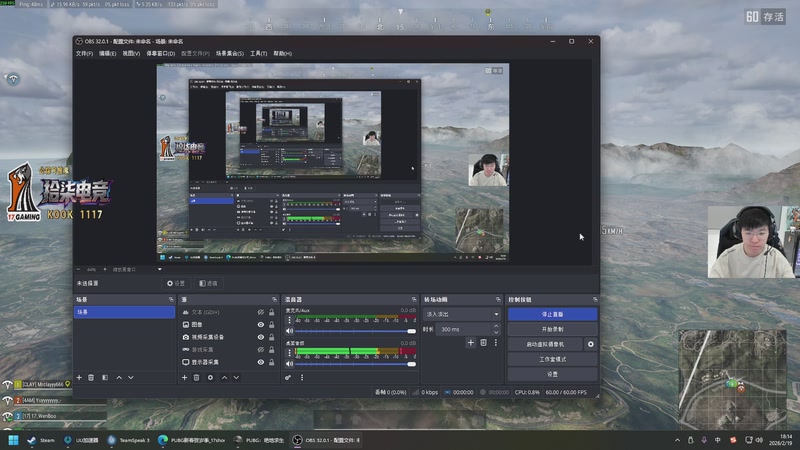800x450 pixels.
Task: Undock the 源 panel with its float icon
Action: 274,299
